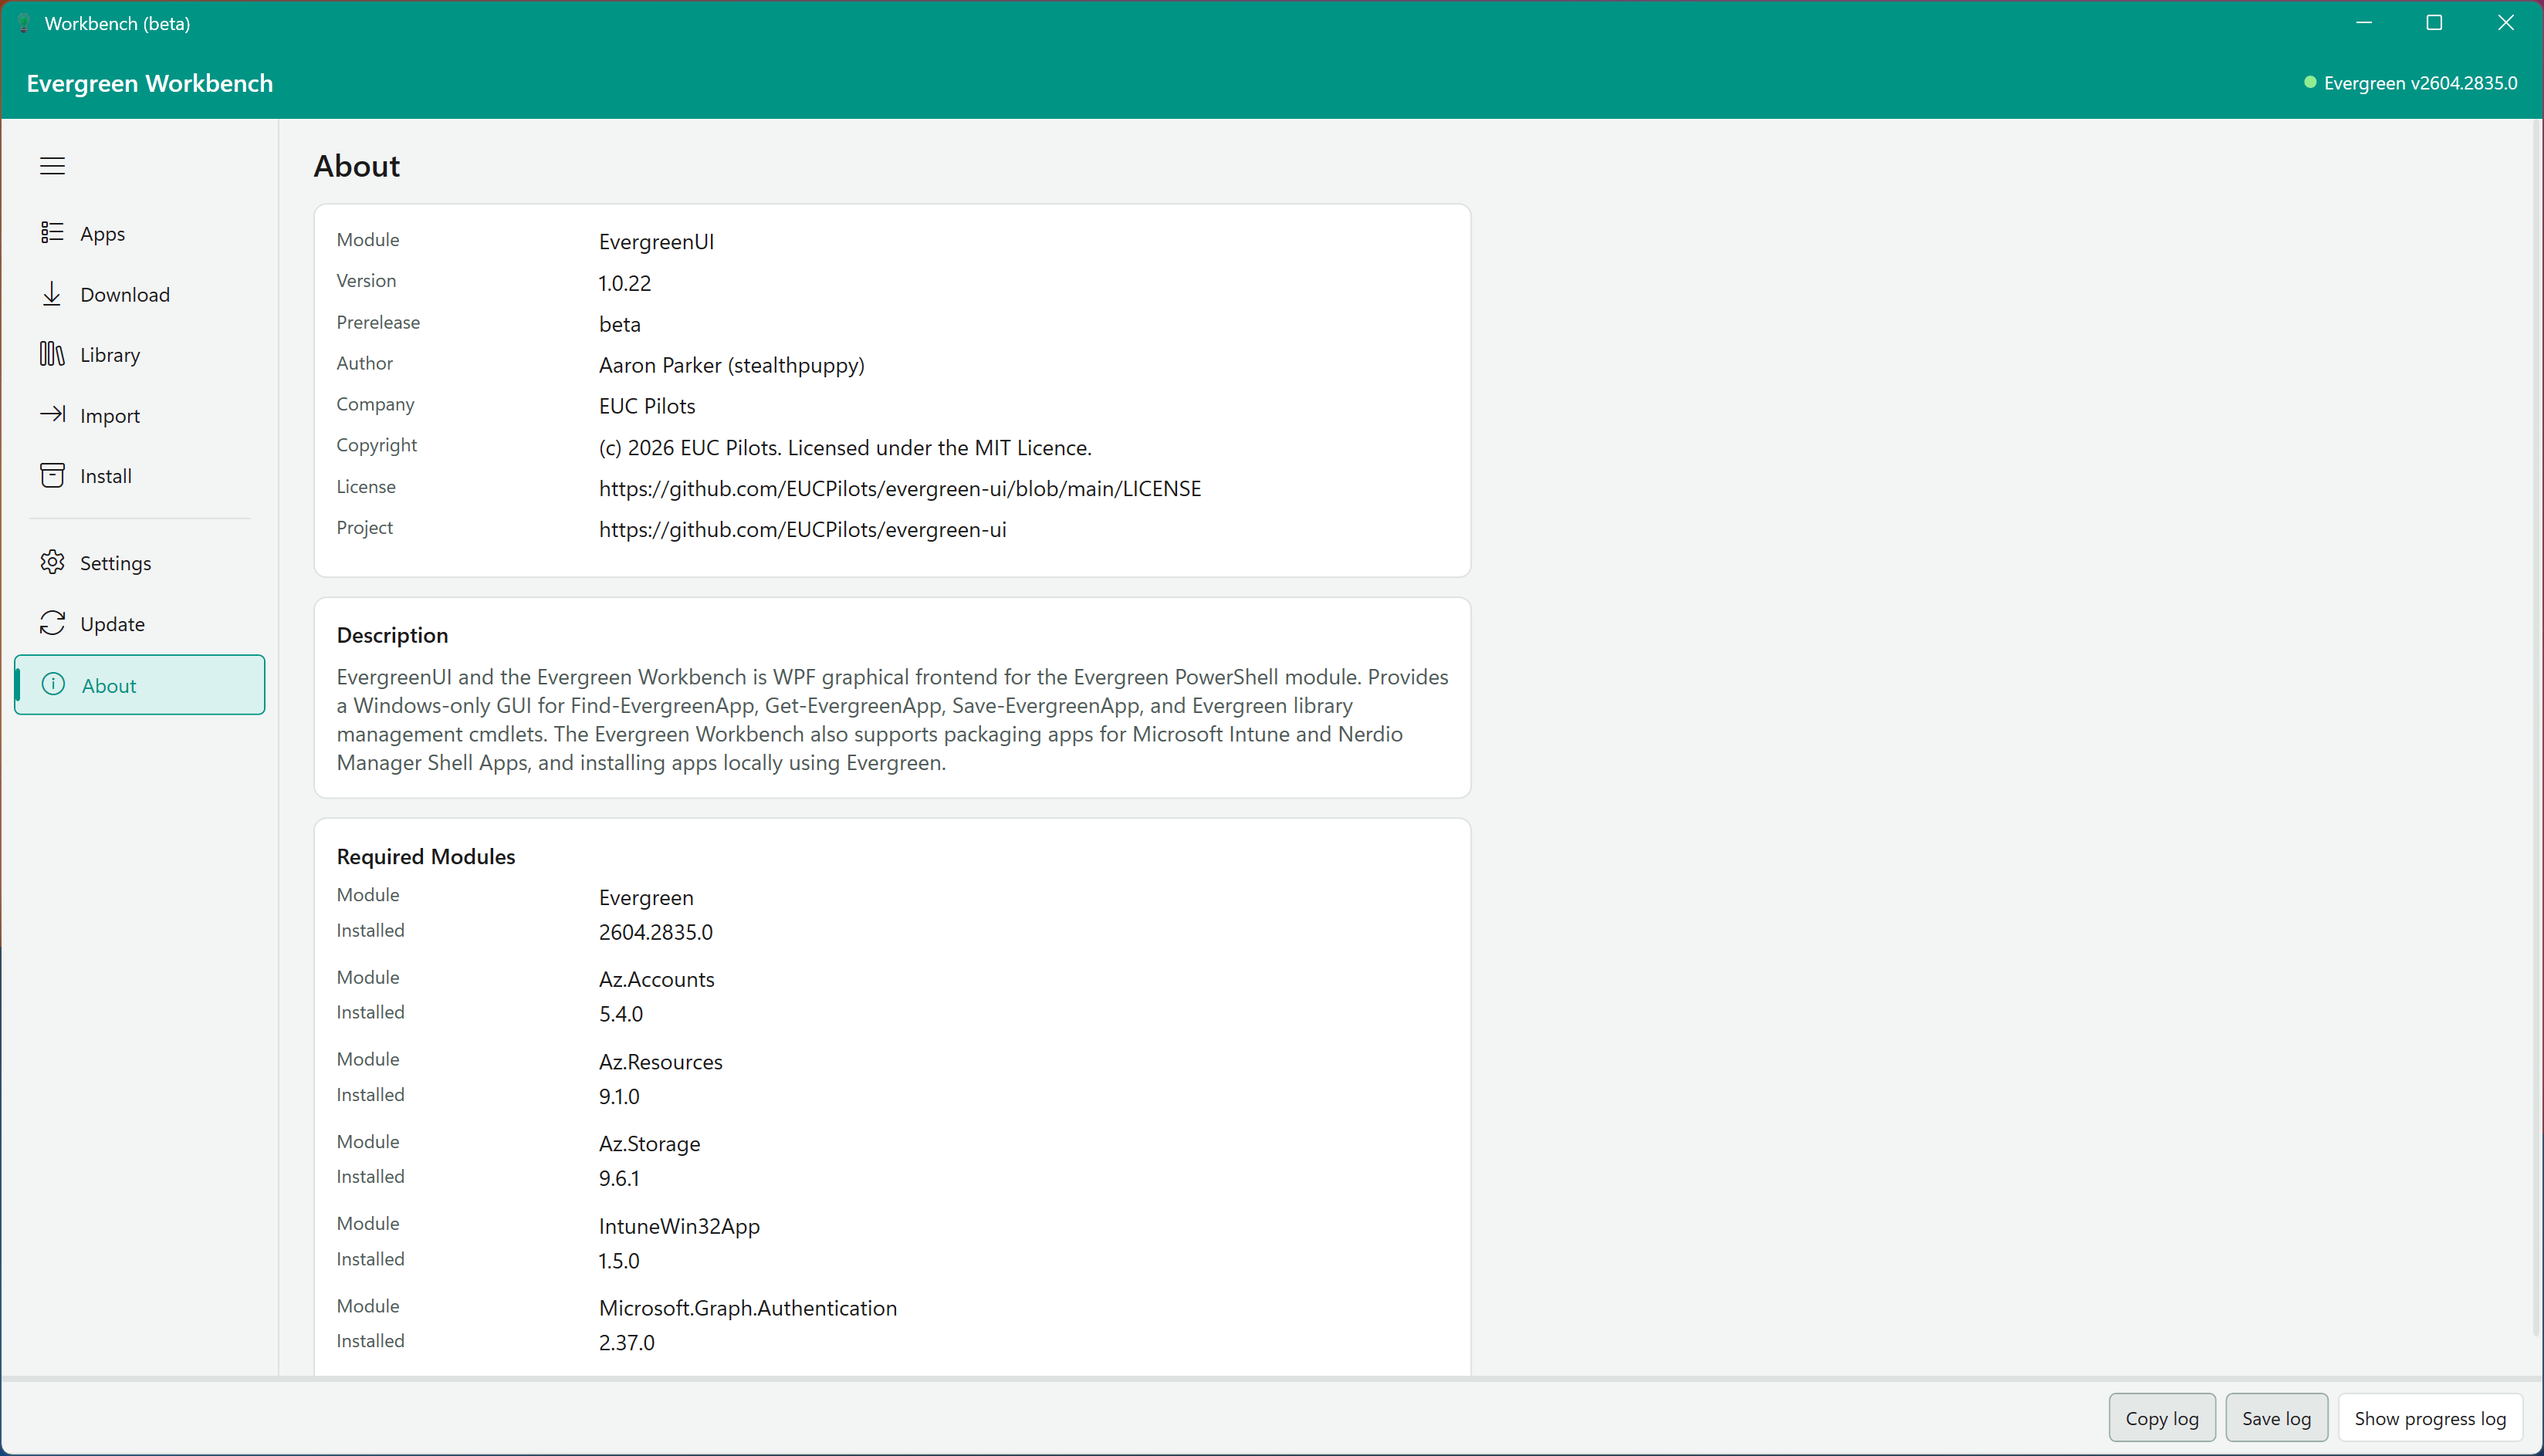The height and width of the screenshot is (1456, 2544).
Task: Maximize the Workbench window
Action: [2434, 23]
